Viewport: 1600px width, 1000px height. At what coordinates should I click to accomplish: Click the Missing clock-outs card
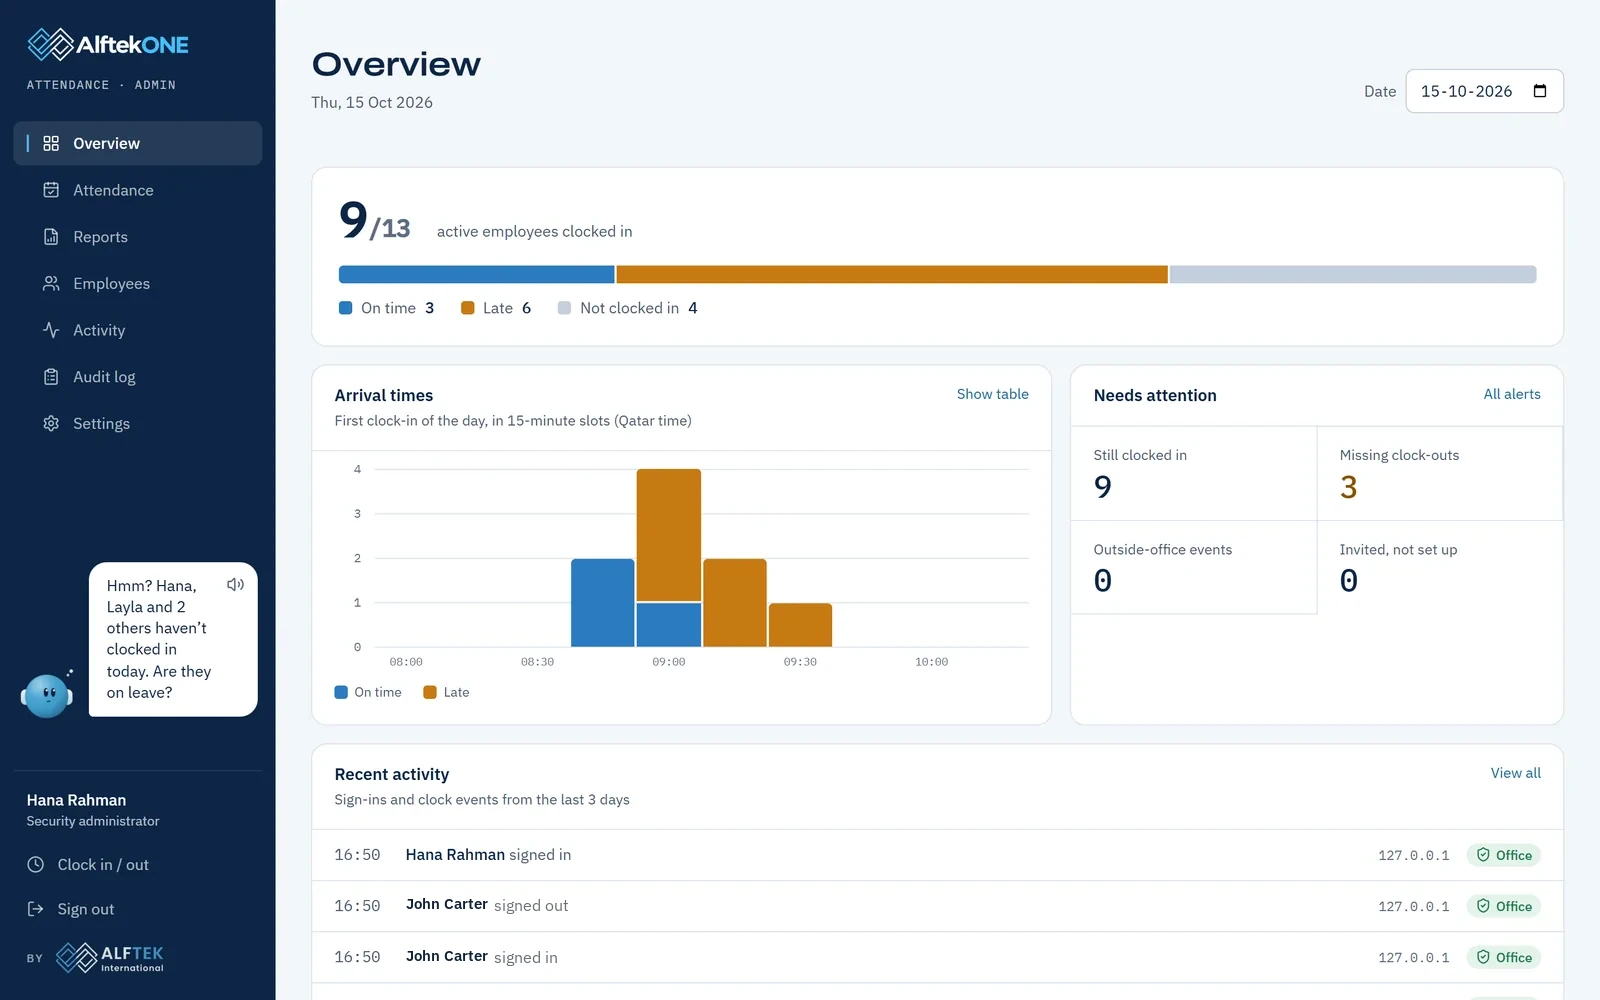coord(1440,473)
